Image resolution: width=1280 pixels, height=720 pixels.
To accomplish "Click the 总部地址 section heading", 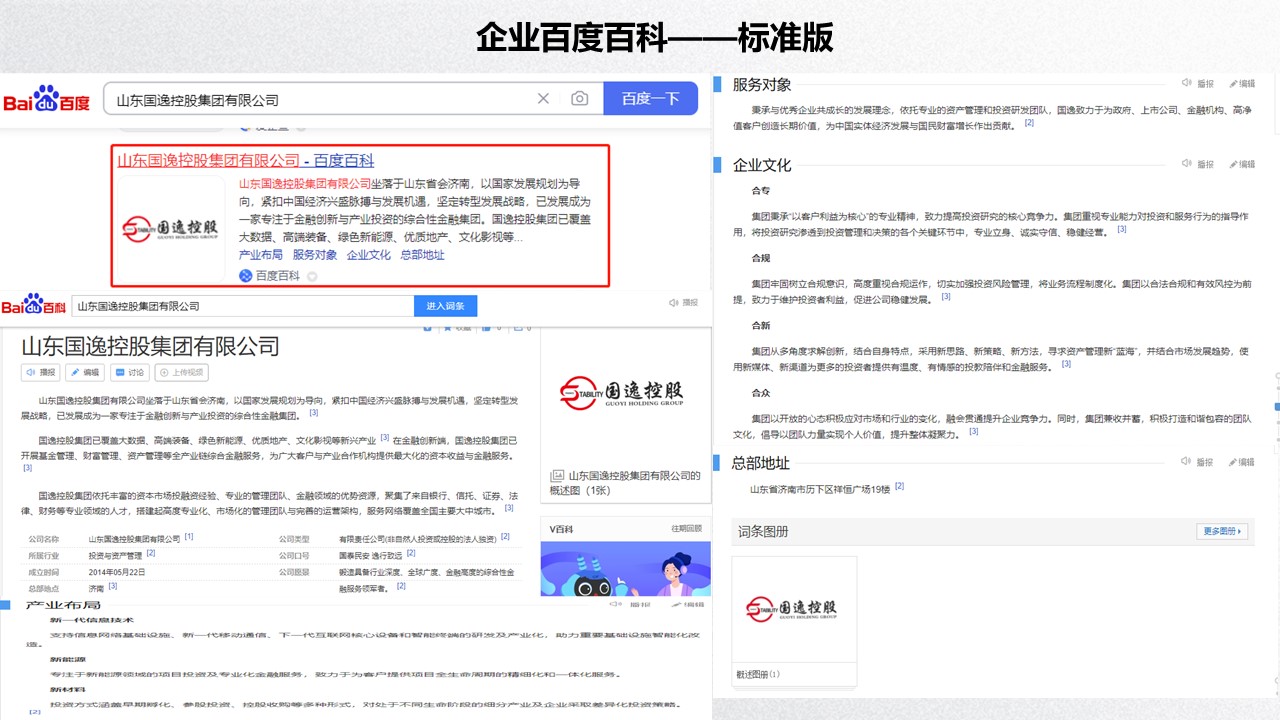I will click(x=762, y=463).
